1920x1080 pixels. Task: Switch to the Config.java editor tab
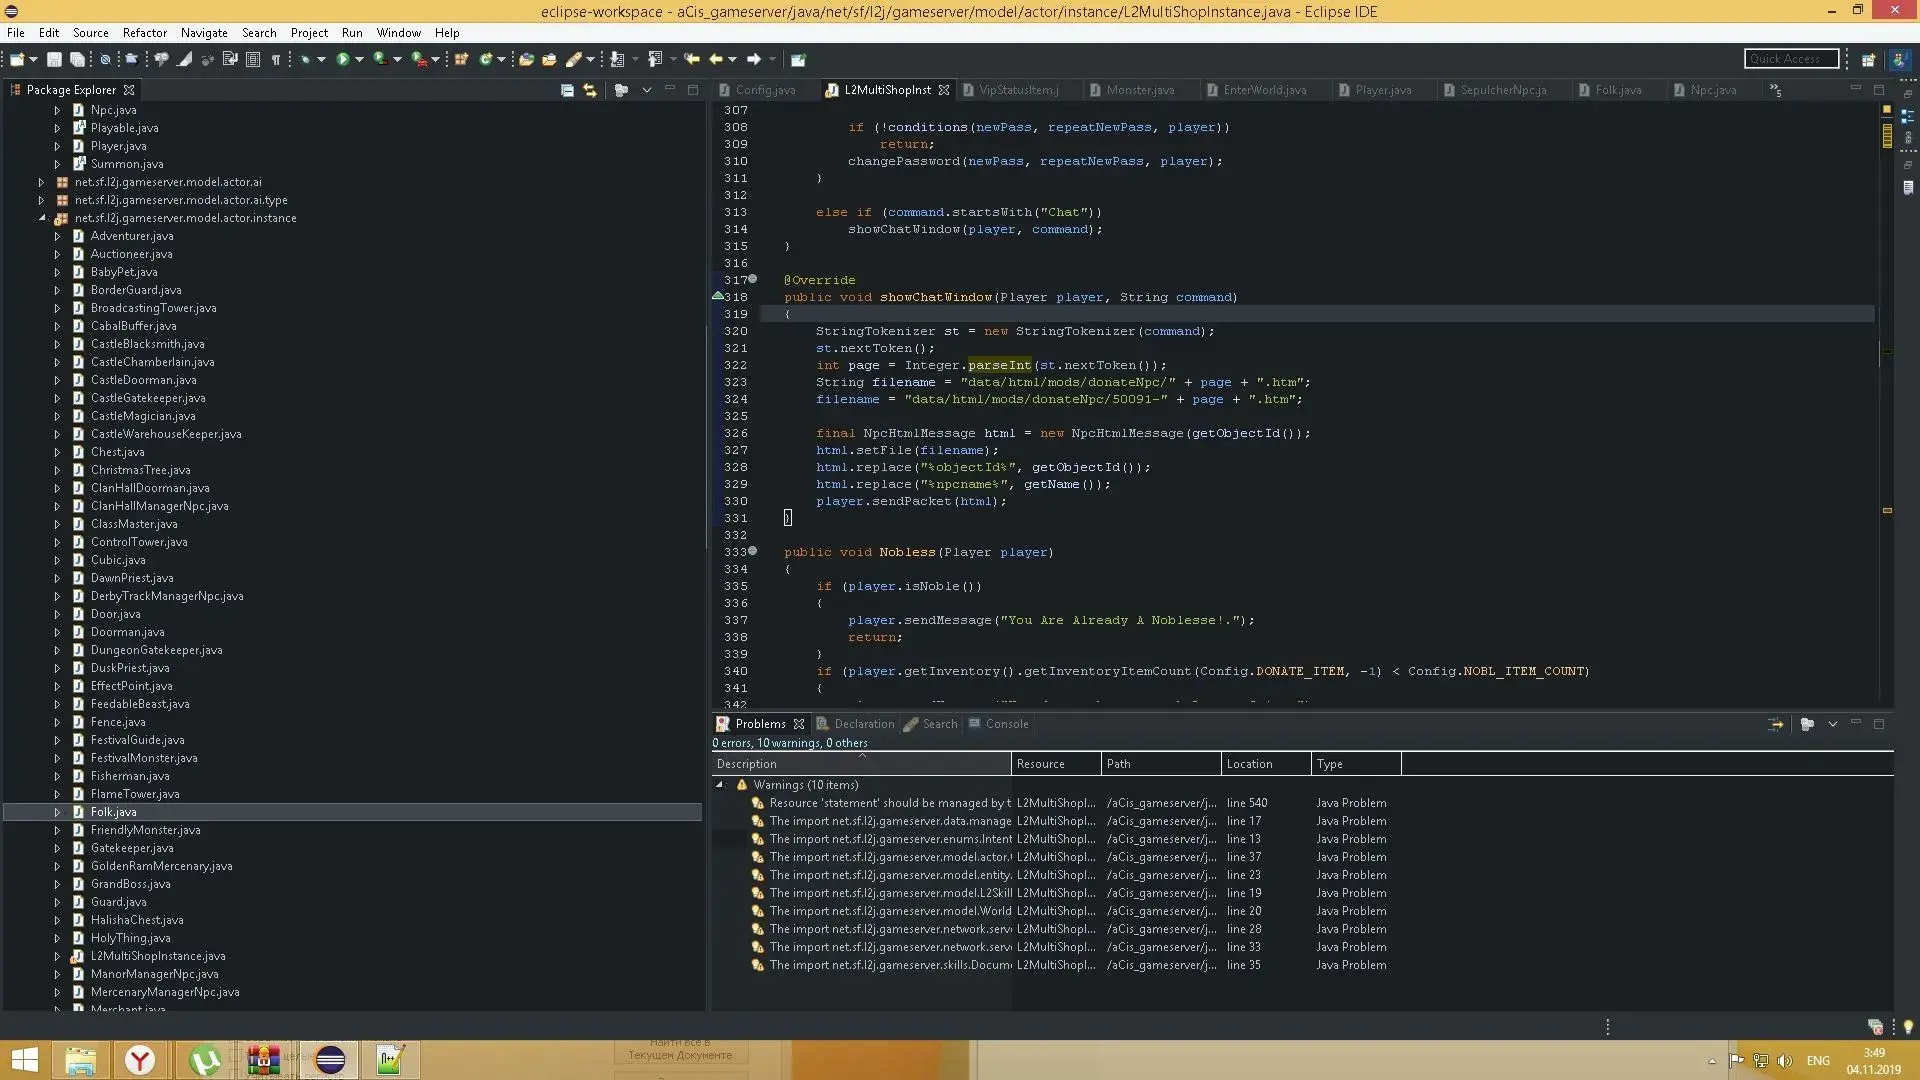766,90
